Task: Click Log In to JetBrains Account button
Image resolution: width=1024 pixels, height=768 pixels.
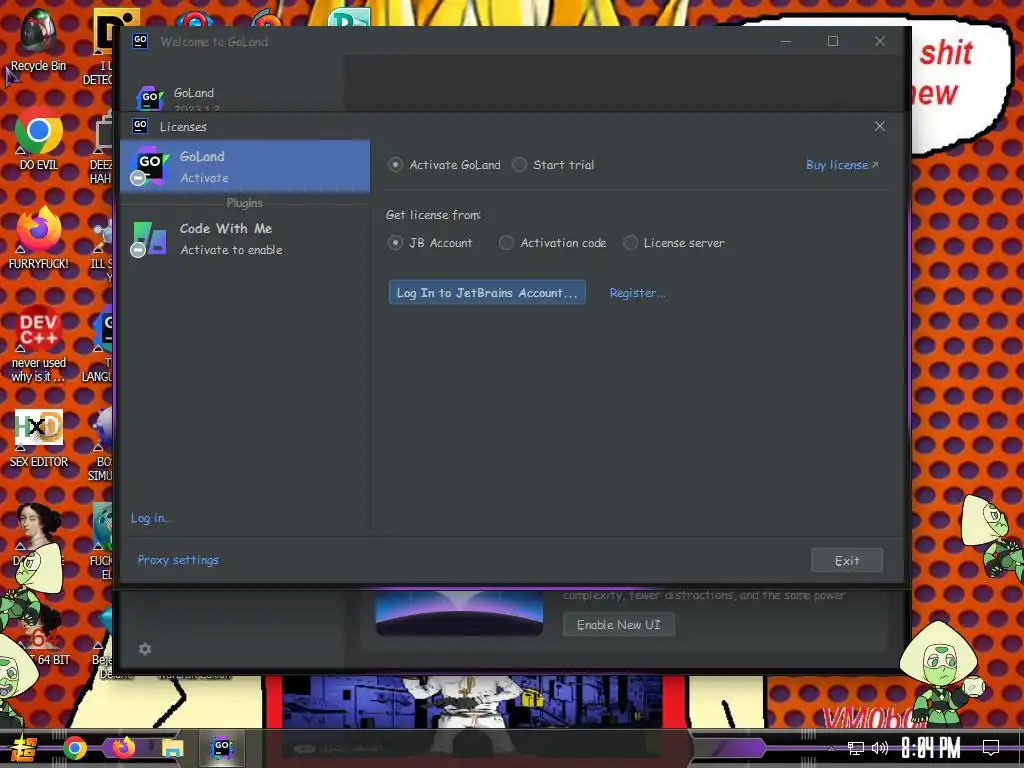Action: [487, 293]
